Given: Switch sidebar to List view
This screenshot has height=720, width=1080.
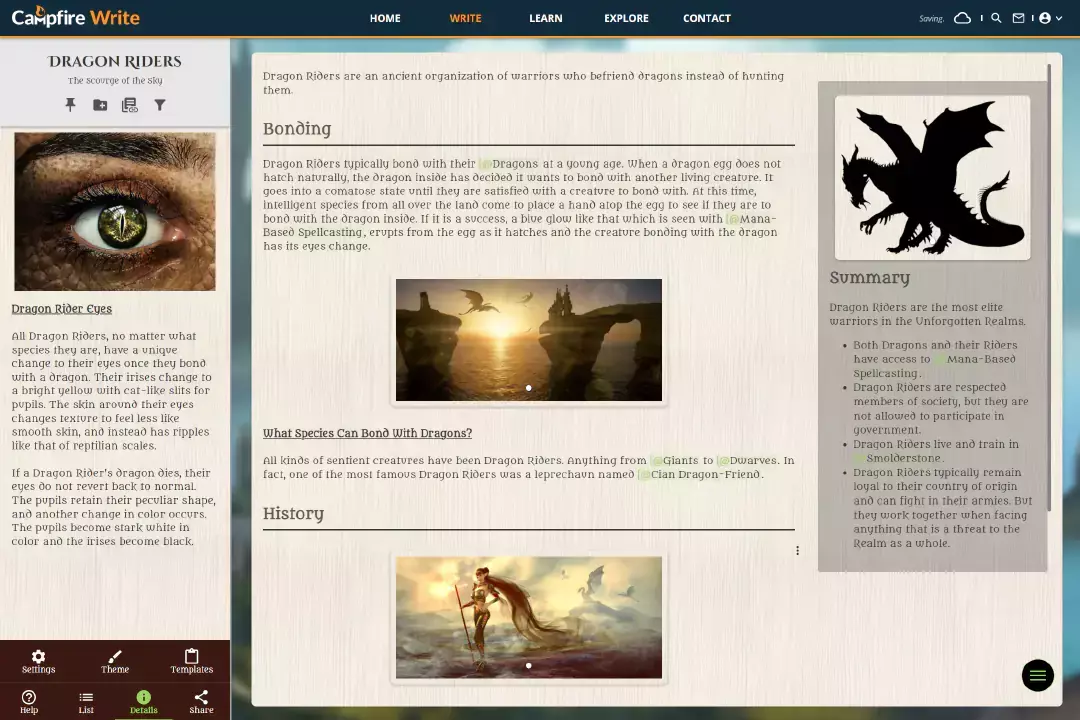Looking at the screenshot, I should coord(86,702).
